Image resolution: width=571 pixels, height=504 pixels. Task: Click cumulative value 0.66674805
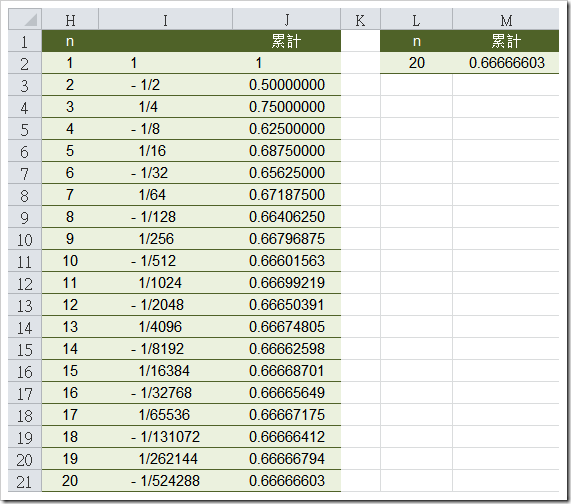click(287, 327)
